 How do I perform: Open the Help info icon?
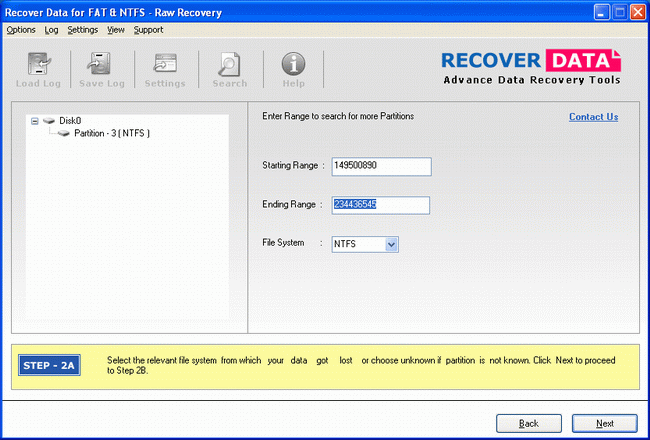coord(293,64)
